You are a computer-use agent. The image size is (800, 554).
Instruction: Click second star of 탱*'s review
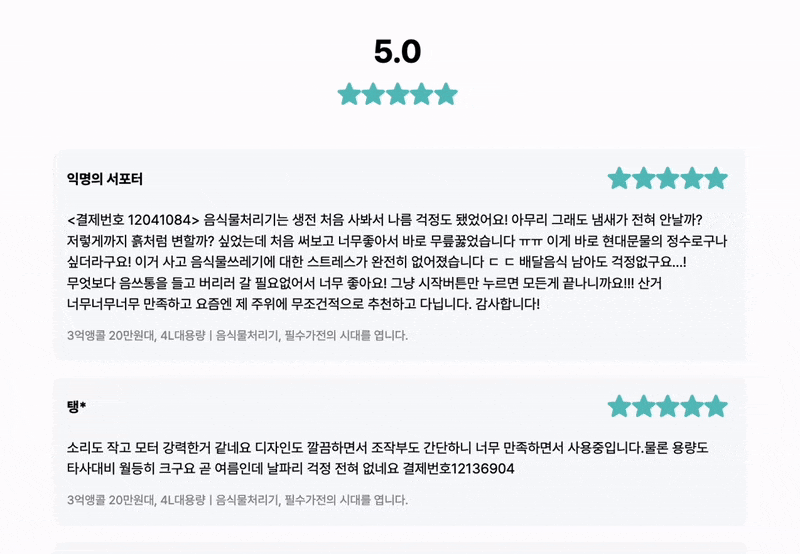[x=644, y=406]
